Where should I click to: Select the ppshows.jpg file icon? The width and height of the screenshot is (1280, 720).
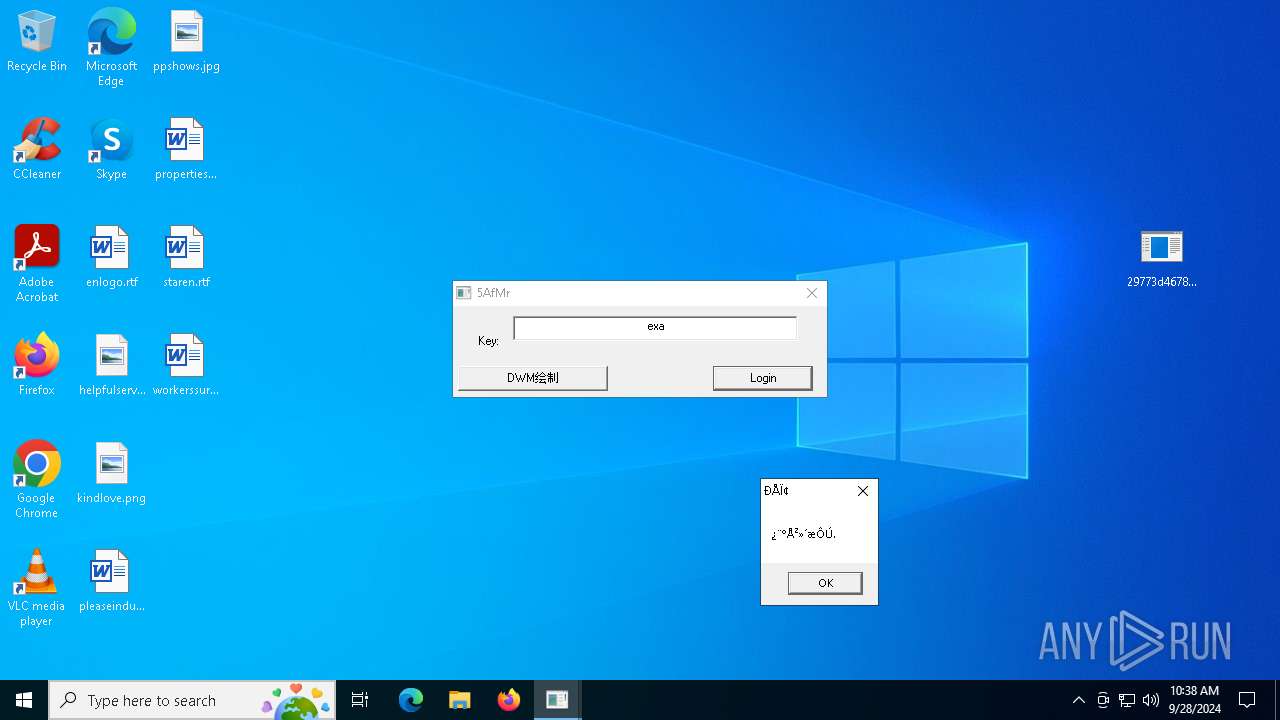click(186, 42)
